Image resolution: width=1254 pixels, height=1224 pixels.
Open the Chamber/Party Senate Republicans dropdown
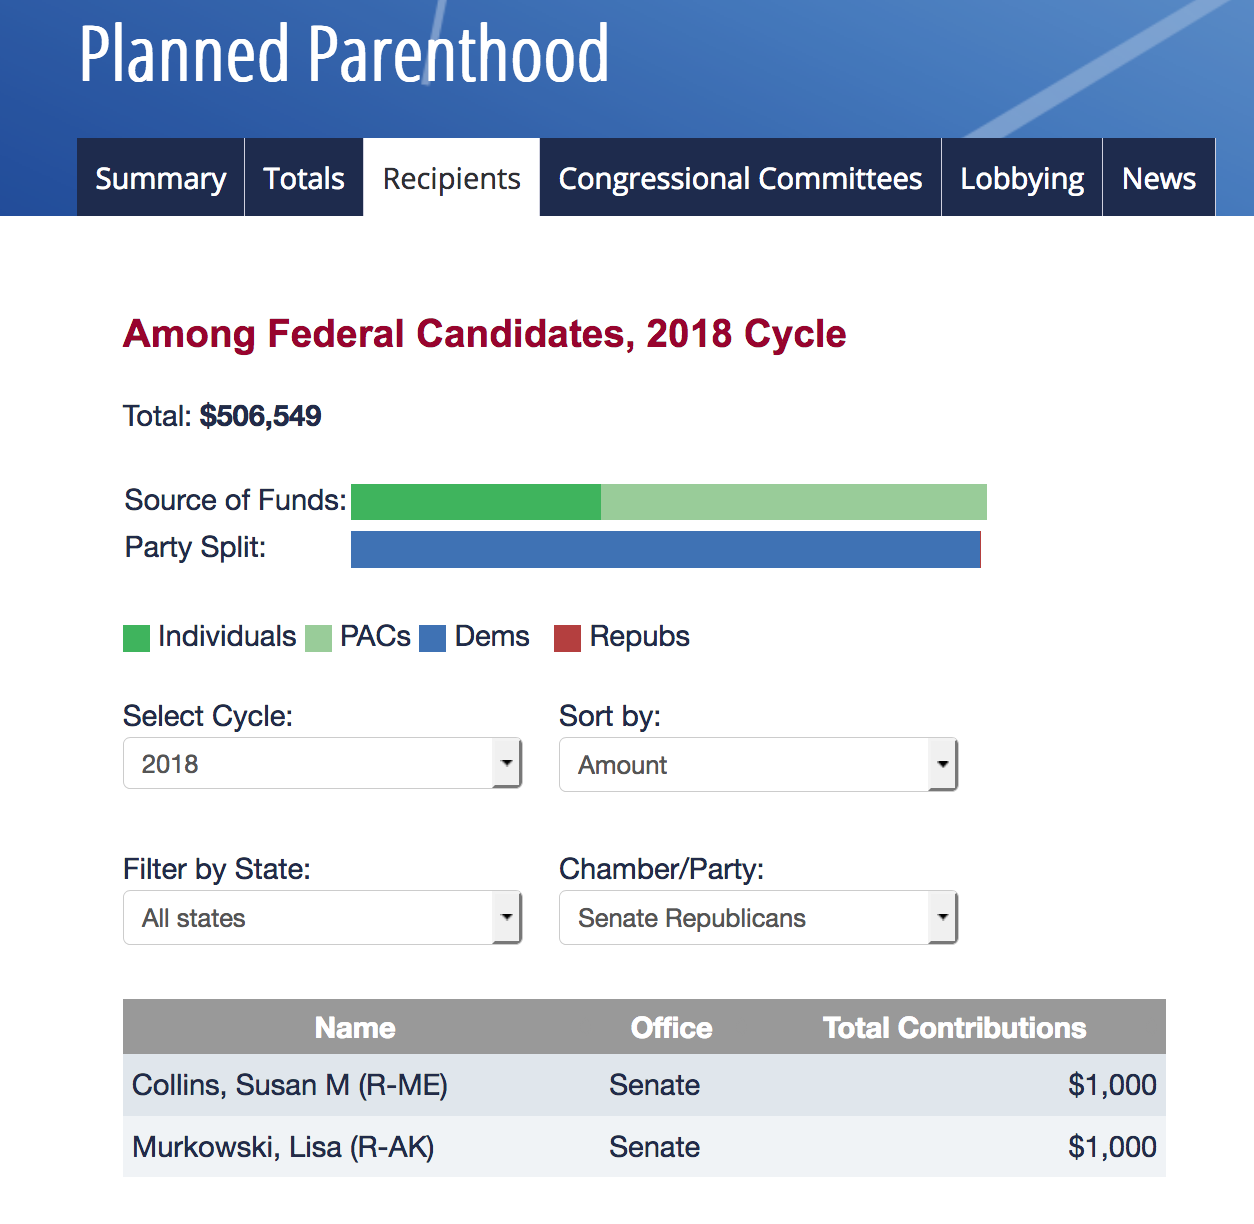pyautogui.click(x=758, y=918)
